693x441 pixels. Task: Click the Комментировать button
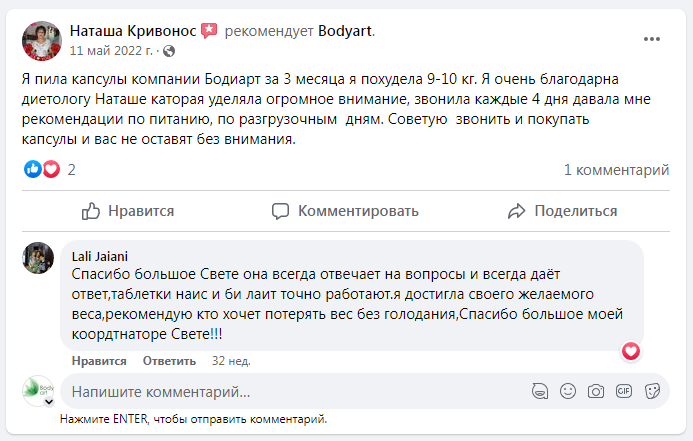click(x=346, y=211)
